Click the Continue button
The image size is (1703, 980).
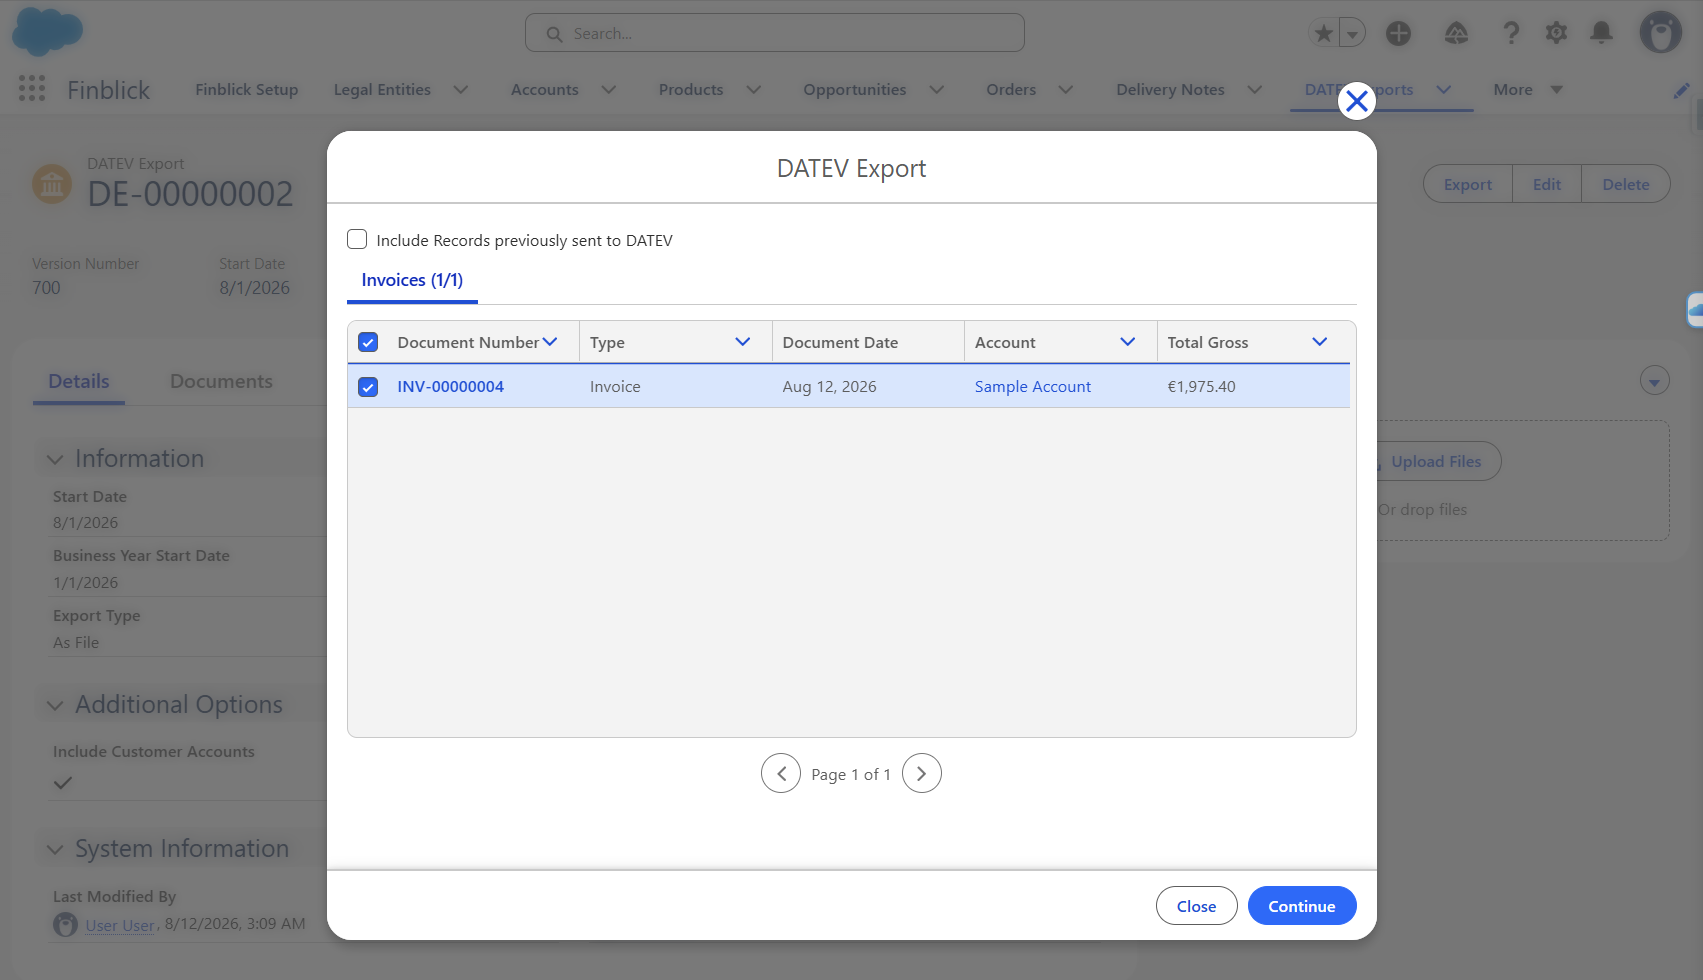(x=1302, y=906)
